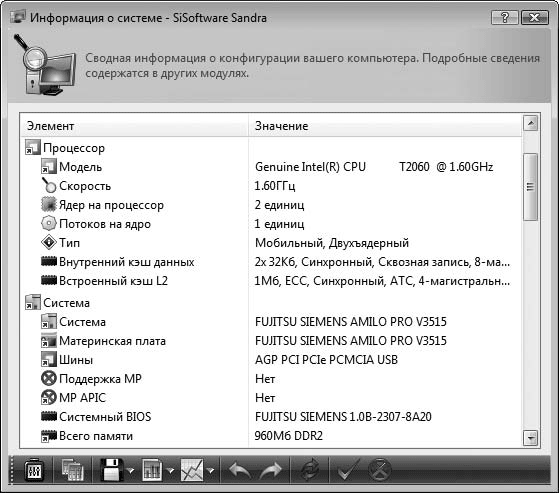The image size is (559, 493).
Task: Click the Система sub-row icon
Action: click(48, 322)
